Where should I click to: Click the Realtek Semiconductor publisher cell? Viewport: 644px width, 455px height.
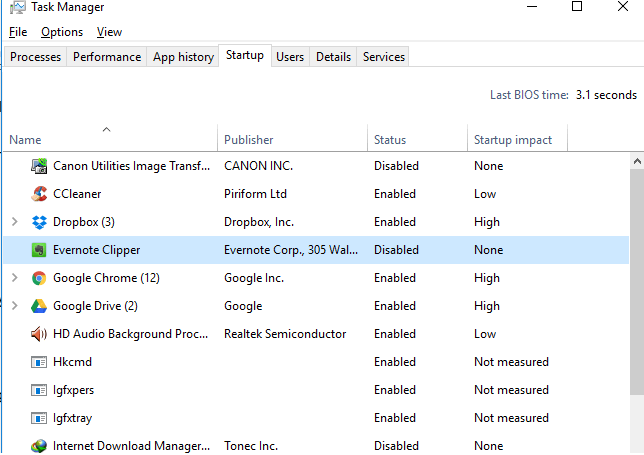pos(285,334)
